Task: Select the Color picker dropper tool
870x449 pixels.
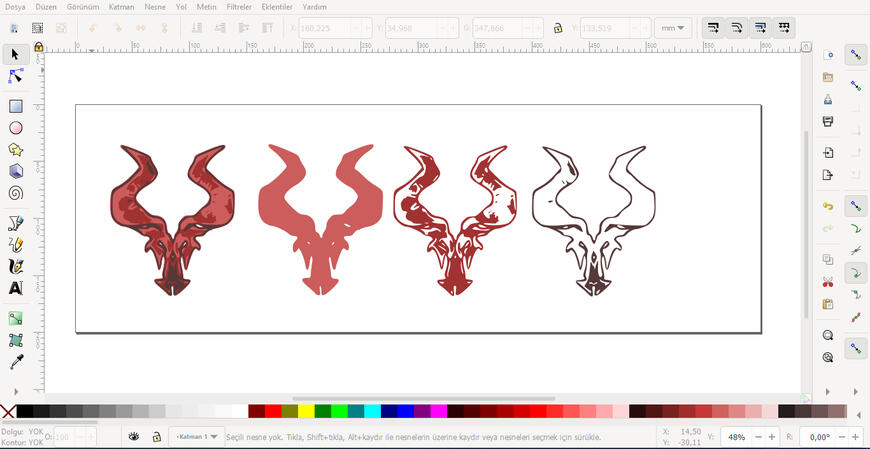Action: (15, 361)
